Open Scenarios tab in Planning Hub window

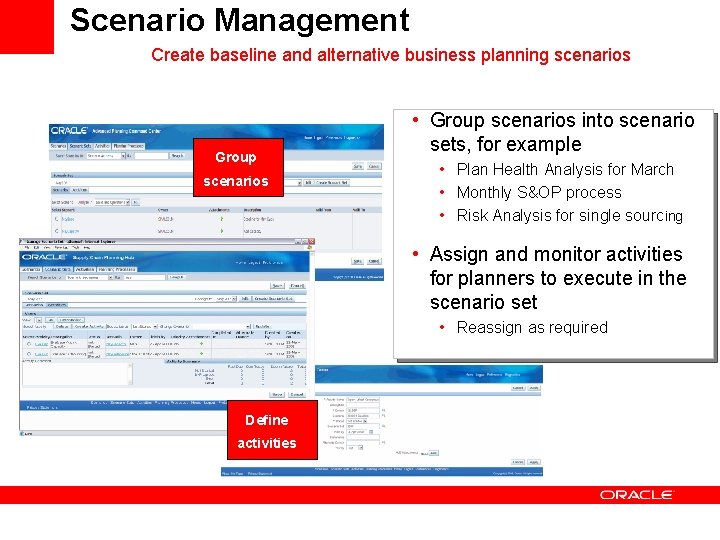[x=32, y=269]
